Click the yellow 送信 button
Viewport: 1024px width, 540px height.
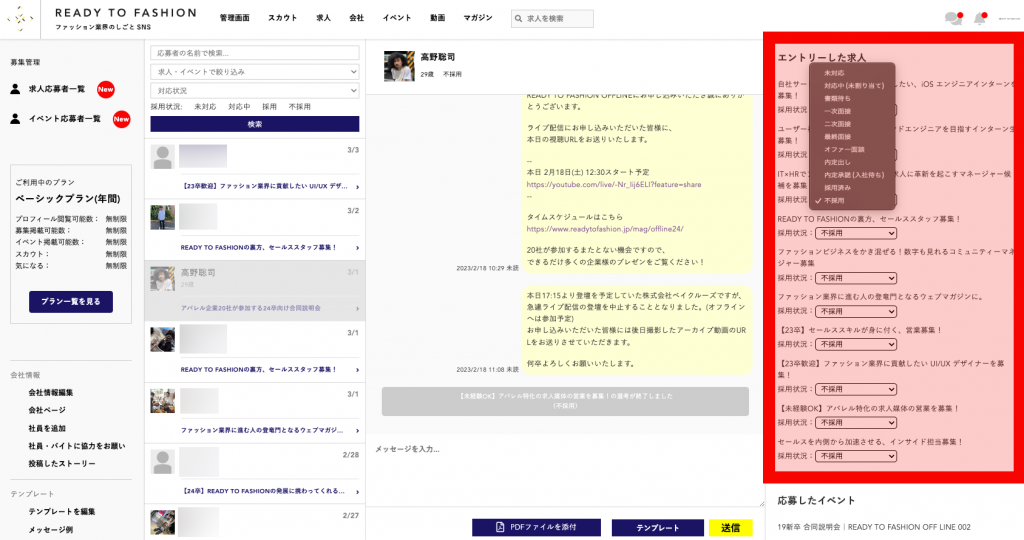tap(731, 528)
